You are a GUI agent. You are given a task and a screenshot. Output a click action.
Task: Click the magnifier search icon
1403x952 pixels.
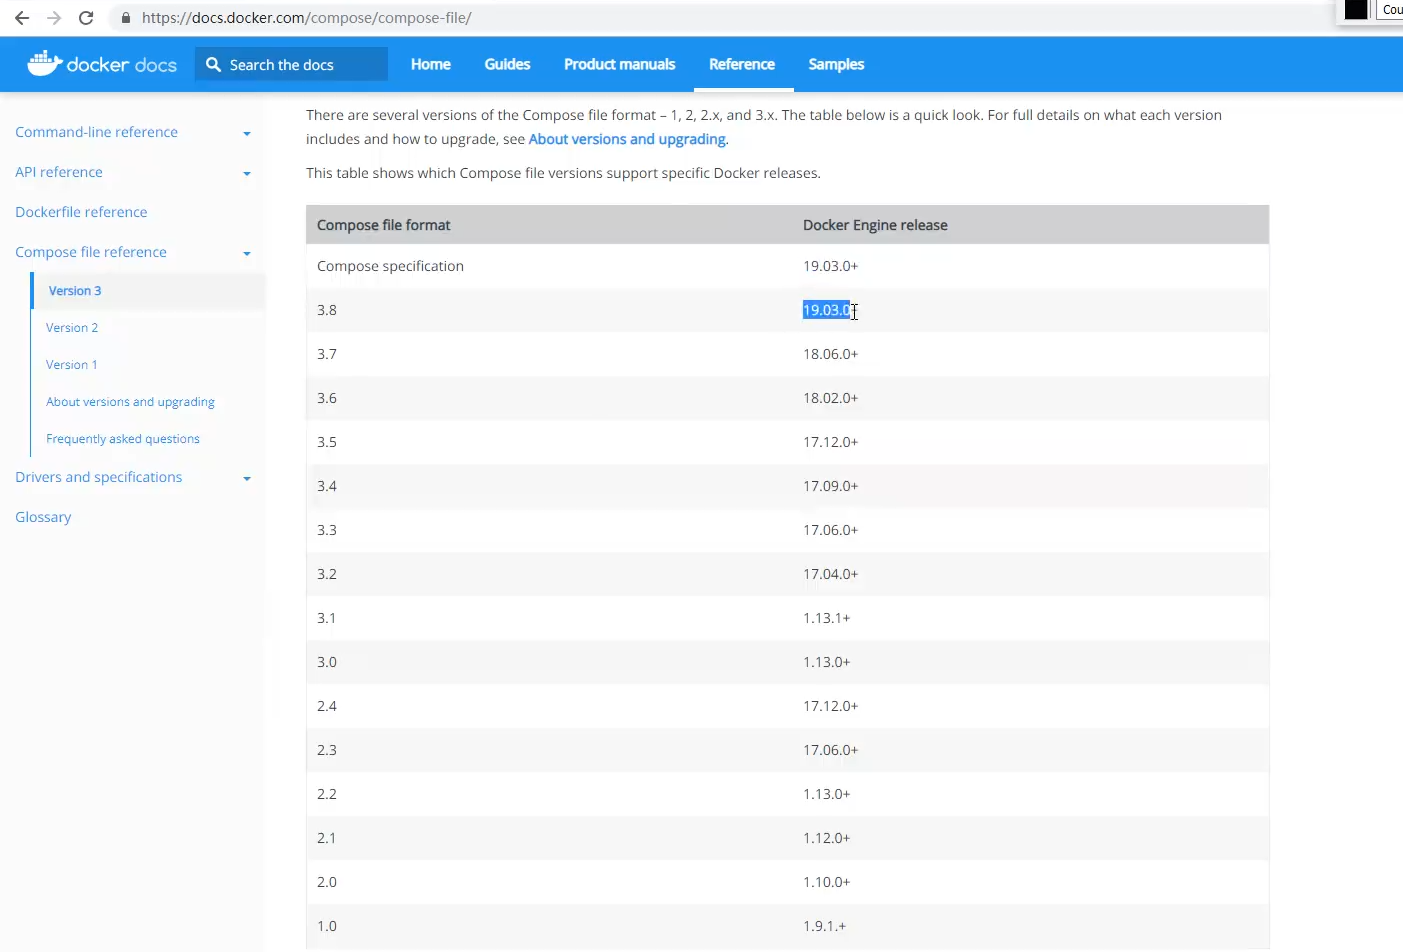point(213,64)
